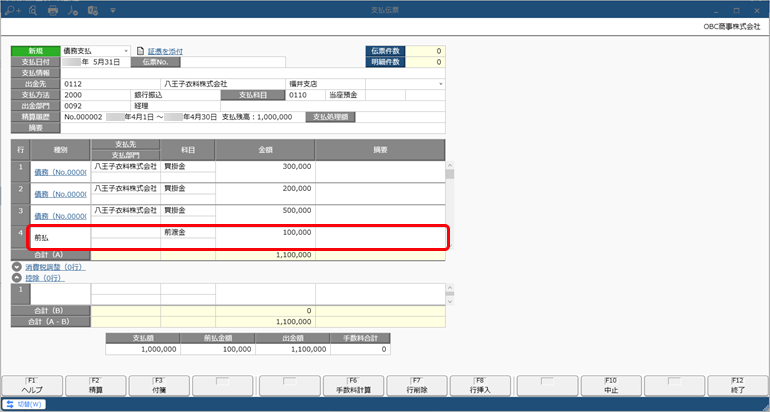Click the 控除(0行) link

tap(45, 278)
